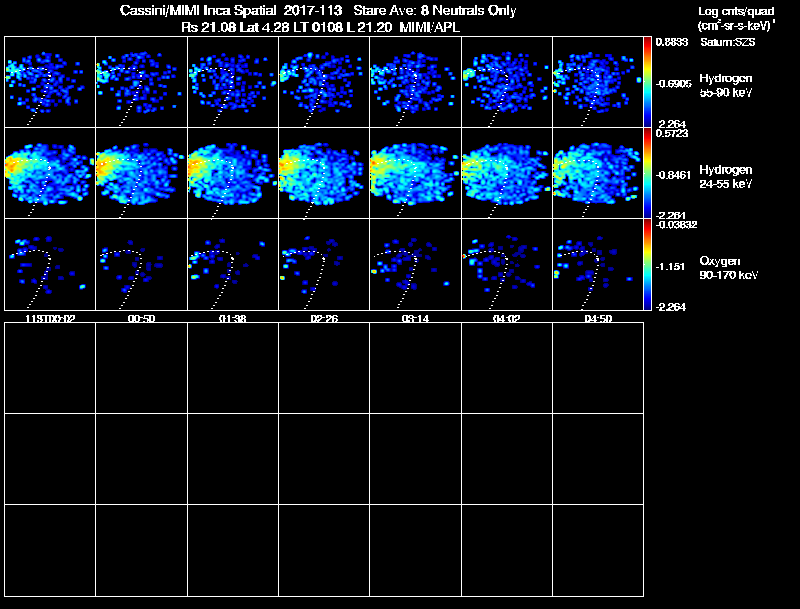Click the 'Cassini/MIMI Inca Spatial' title text

click(x=198, y=10)
